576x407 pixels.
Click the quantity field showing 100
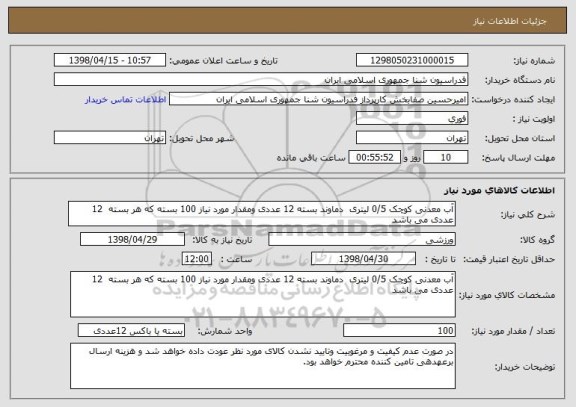(x=399, y=331)
